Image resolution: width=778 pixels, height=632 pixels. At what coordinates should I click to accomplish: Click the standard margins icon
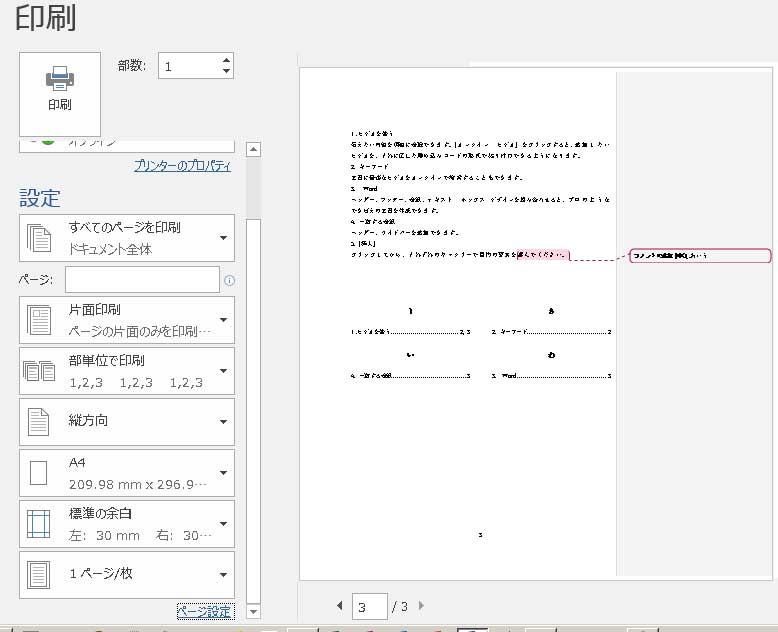tap(39, 524)
